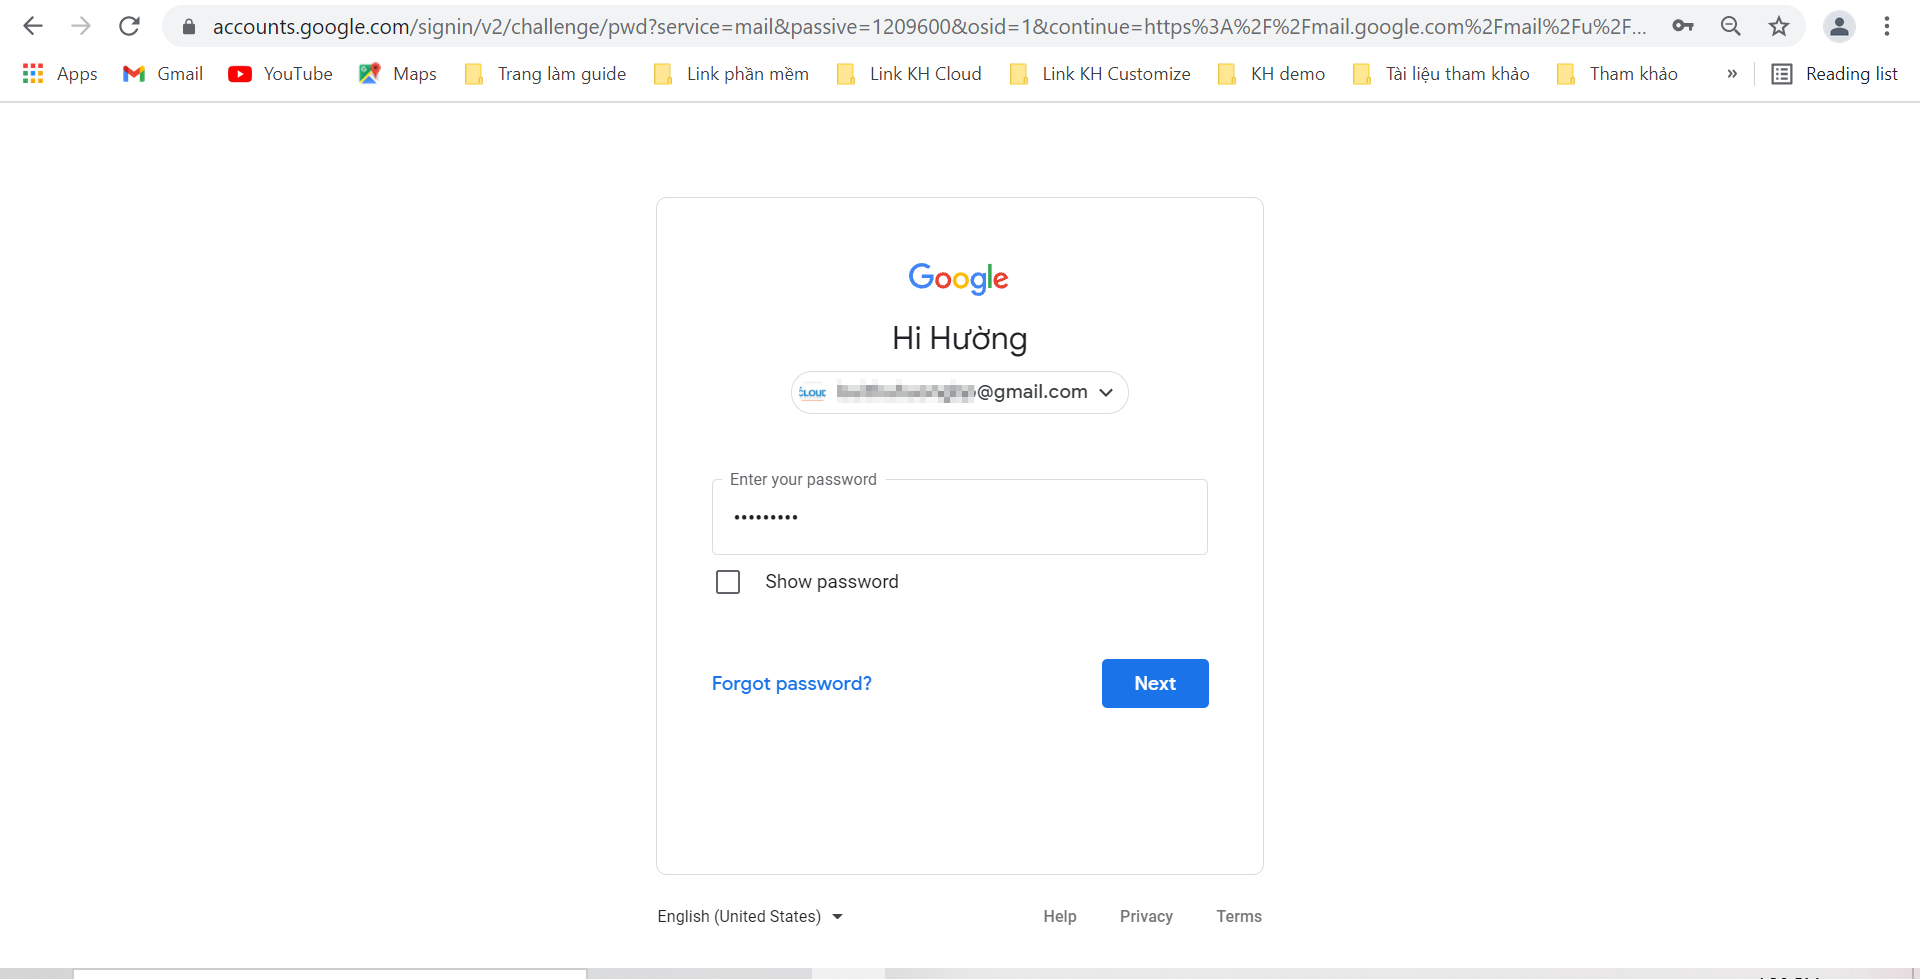Screen dimensions: 1920x979
Task: Tick the Show password checkbox
Action: click(x=728, y=582)
